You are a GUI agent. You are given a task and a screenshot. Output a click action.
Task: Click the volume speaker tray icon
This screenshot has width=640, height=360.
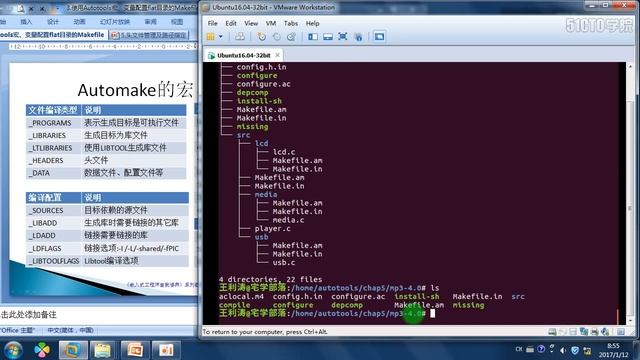[563, 350]
